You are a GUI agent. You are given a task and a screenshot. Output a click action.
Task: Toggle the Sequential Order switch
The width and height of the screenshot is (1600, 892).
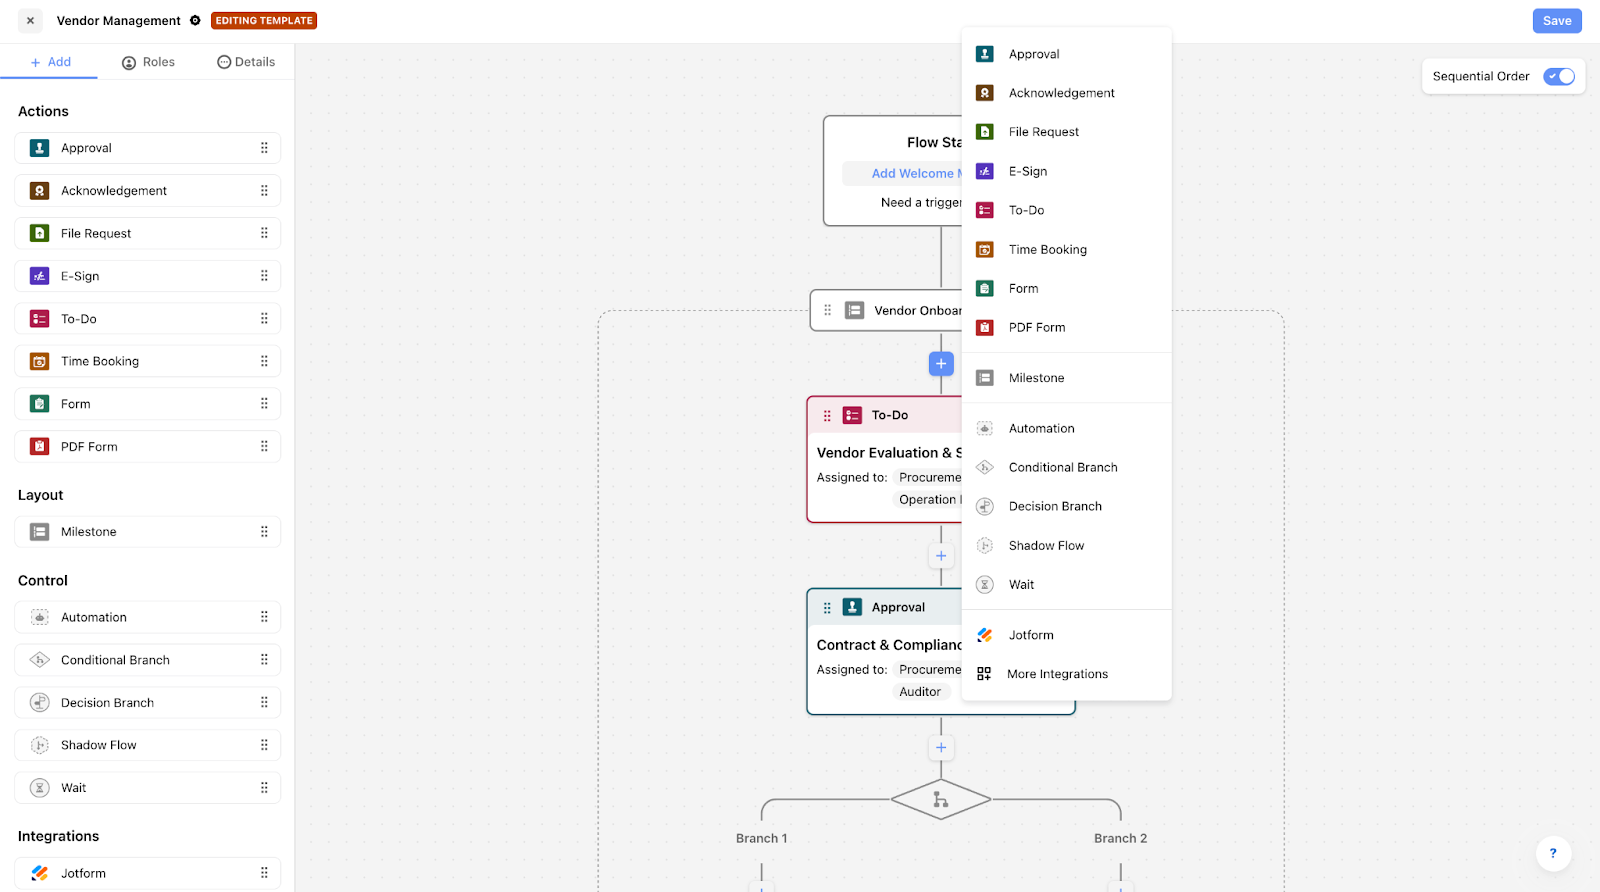point(1558,76)
